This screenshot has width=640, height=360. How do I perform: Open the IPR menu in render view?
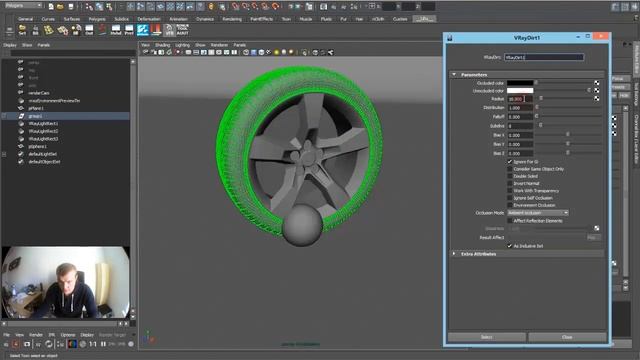pyautogui.click(x=52, y=335)
